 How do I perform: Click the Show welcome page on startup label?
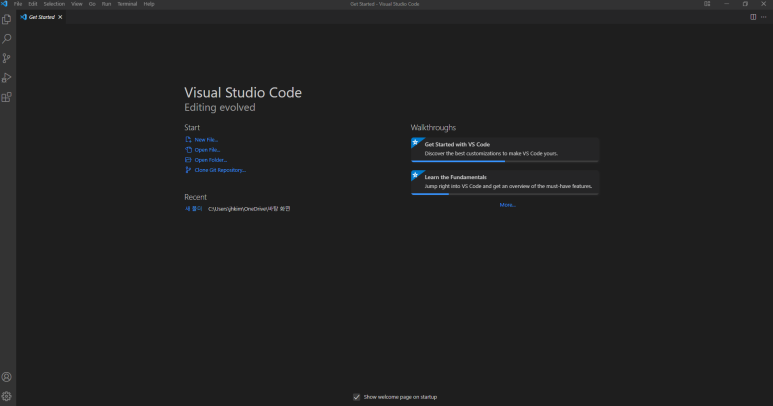pyautogui.click(x=400, y=397)
